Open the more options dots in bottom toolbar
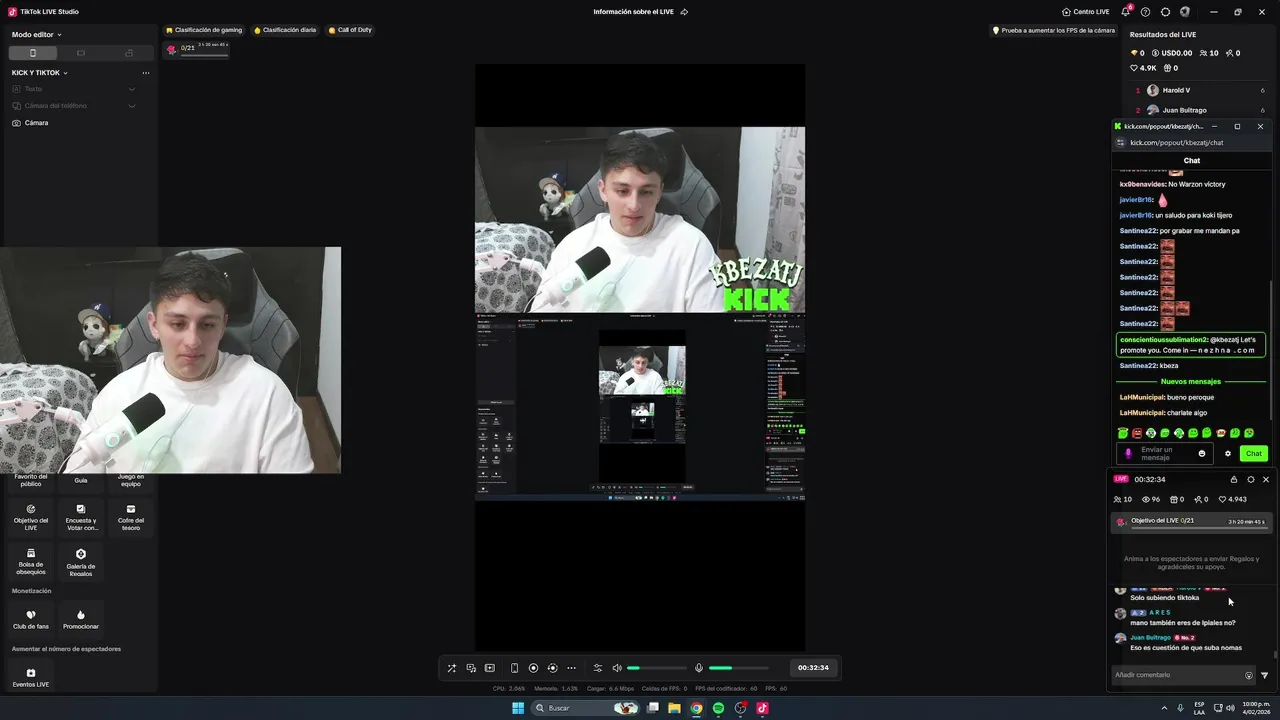Image resolution: width=1280 pixels, height=720 pixels. click(571, 668)
